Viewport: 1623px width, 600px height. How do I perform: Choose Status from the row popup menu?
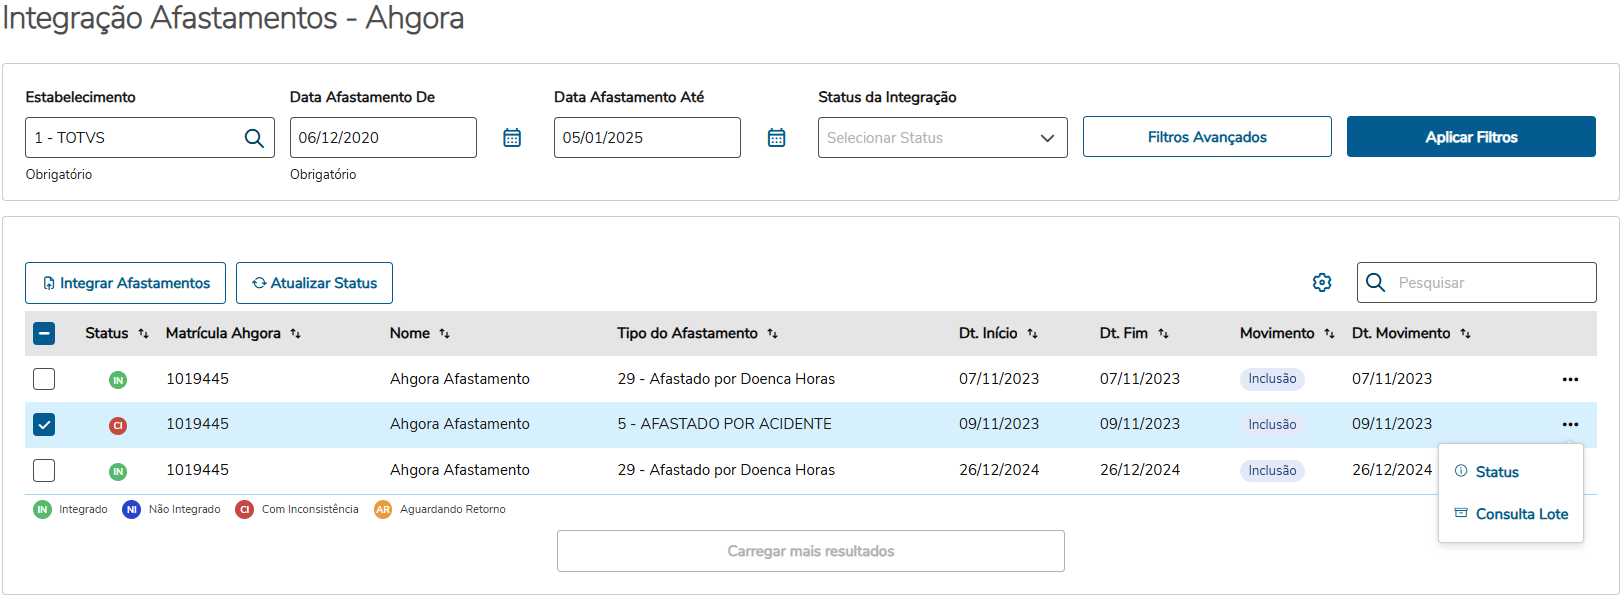point(1496,472)
